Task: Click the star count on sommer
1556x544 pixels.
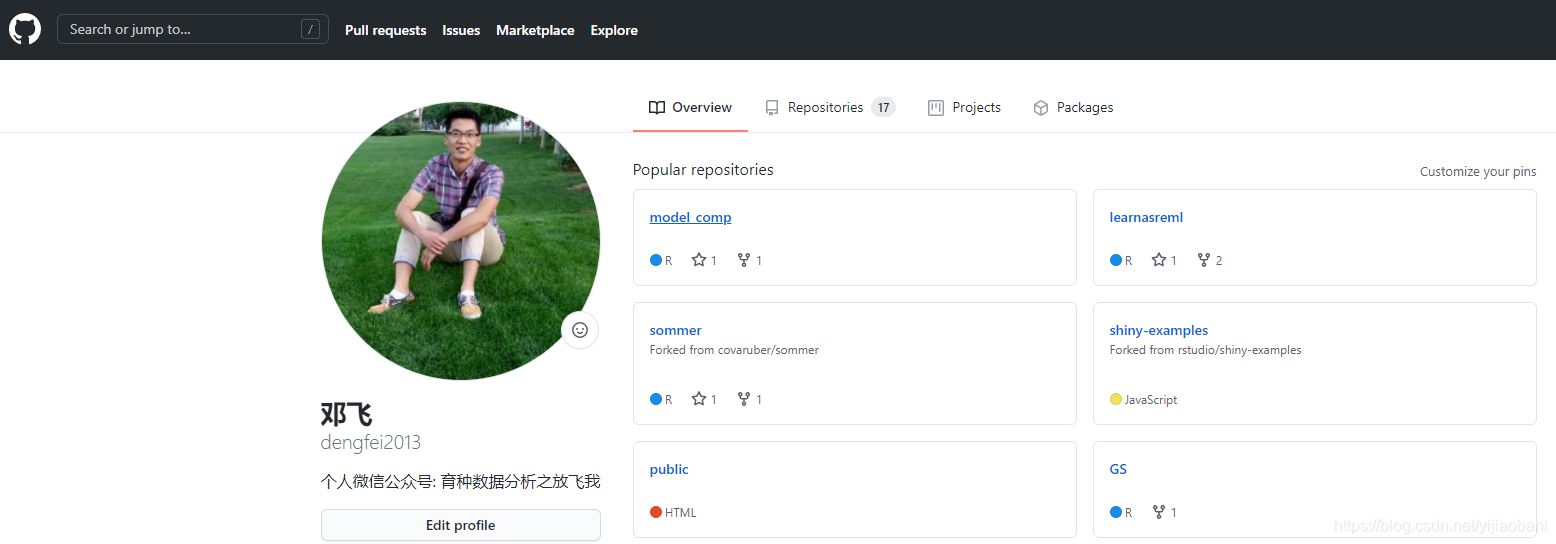Action: tap(704, 399)
